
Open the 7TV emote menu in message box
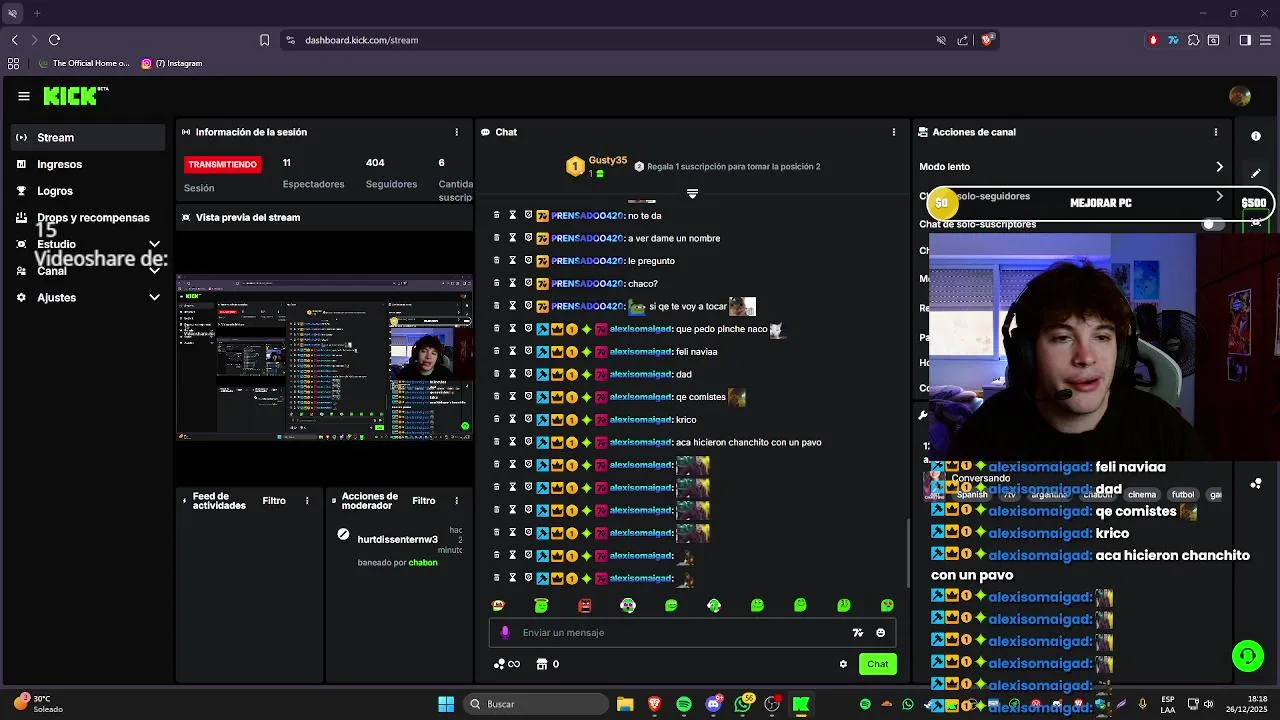click(858, 632)
